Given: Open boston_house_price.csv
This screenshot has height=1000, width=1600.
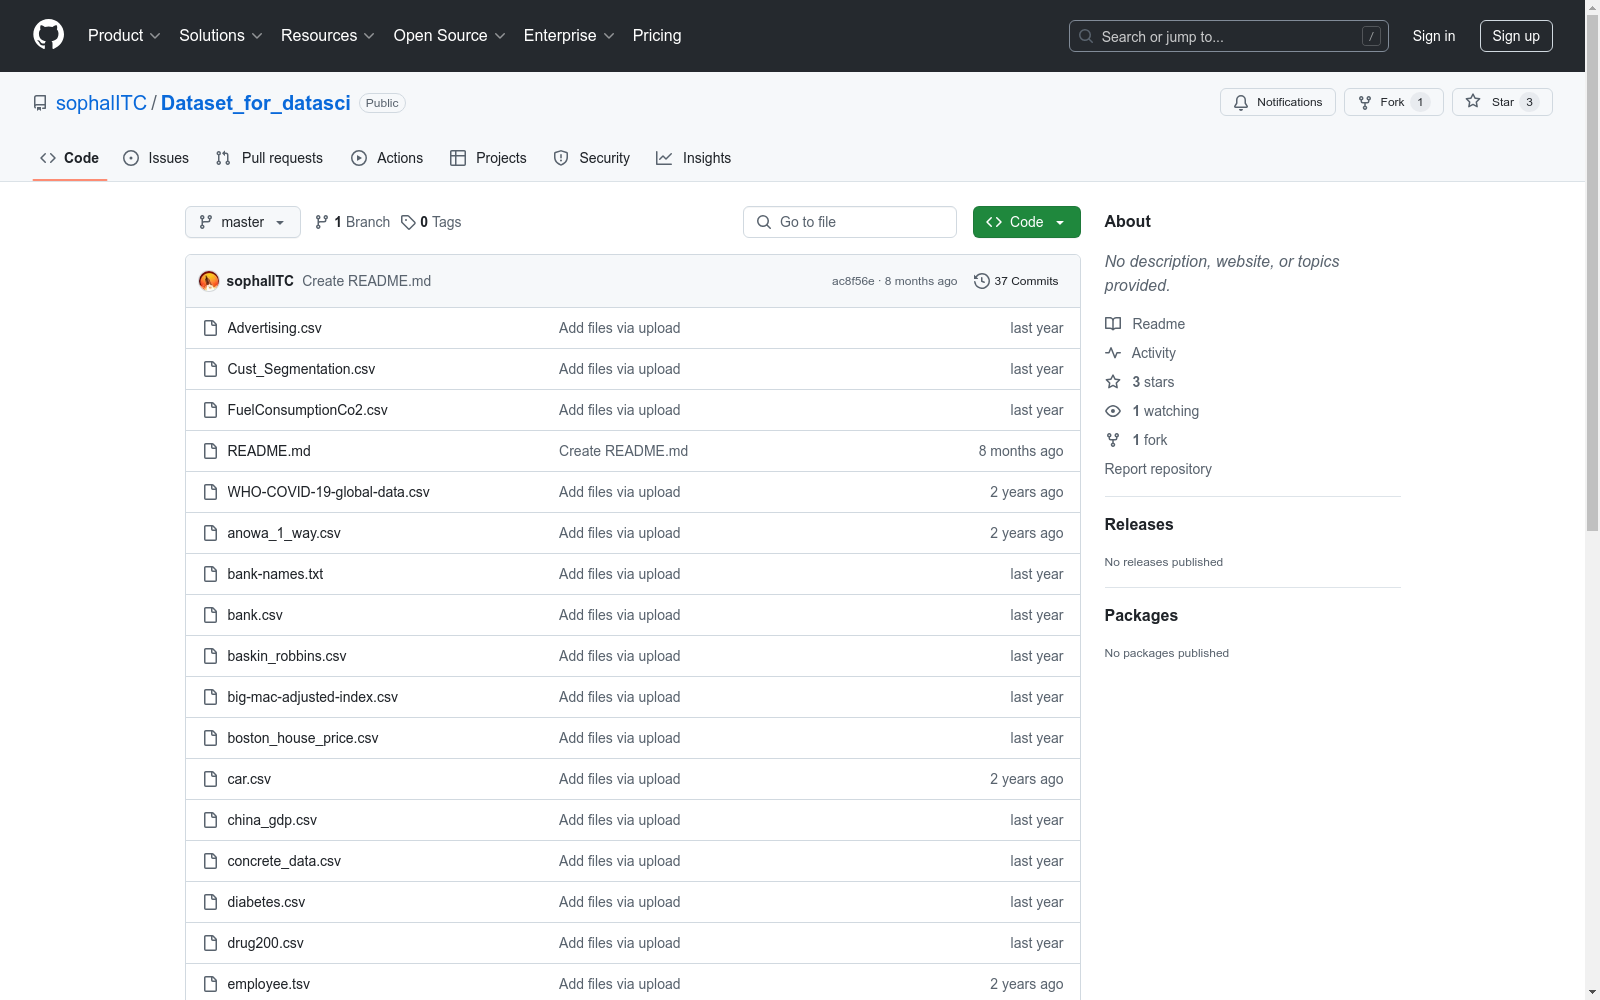Looking at the screenshot, I should pos(303,738).
